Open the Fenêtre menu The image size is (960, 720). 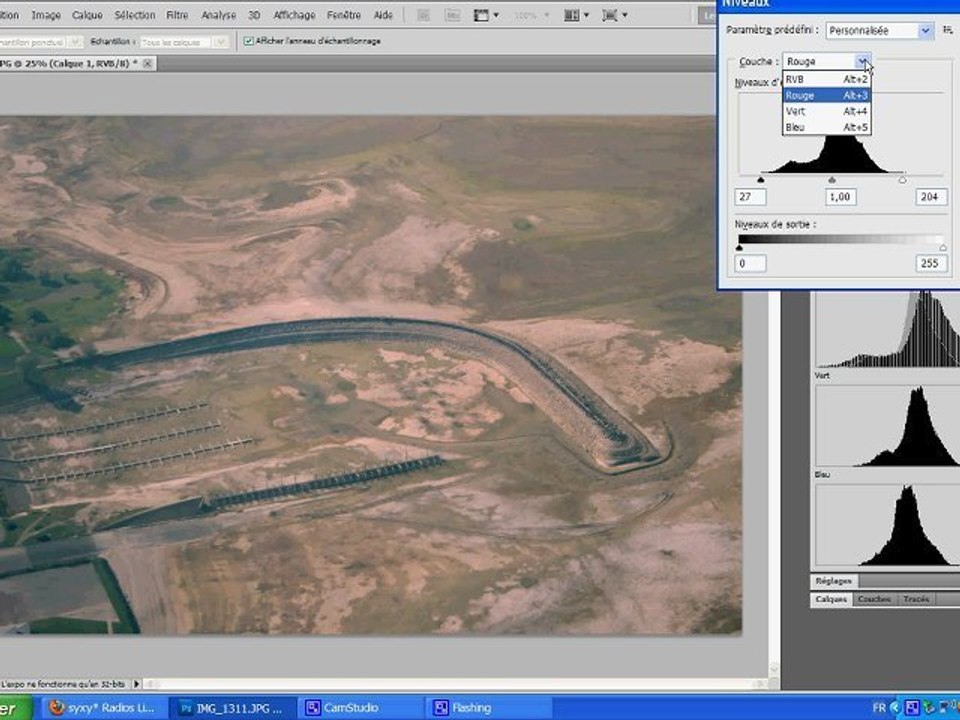pyautogui.click(x=343, y=15)
